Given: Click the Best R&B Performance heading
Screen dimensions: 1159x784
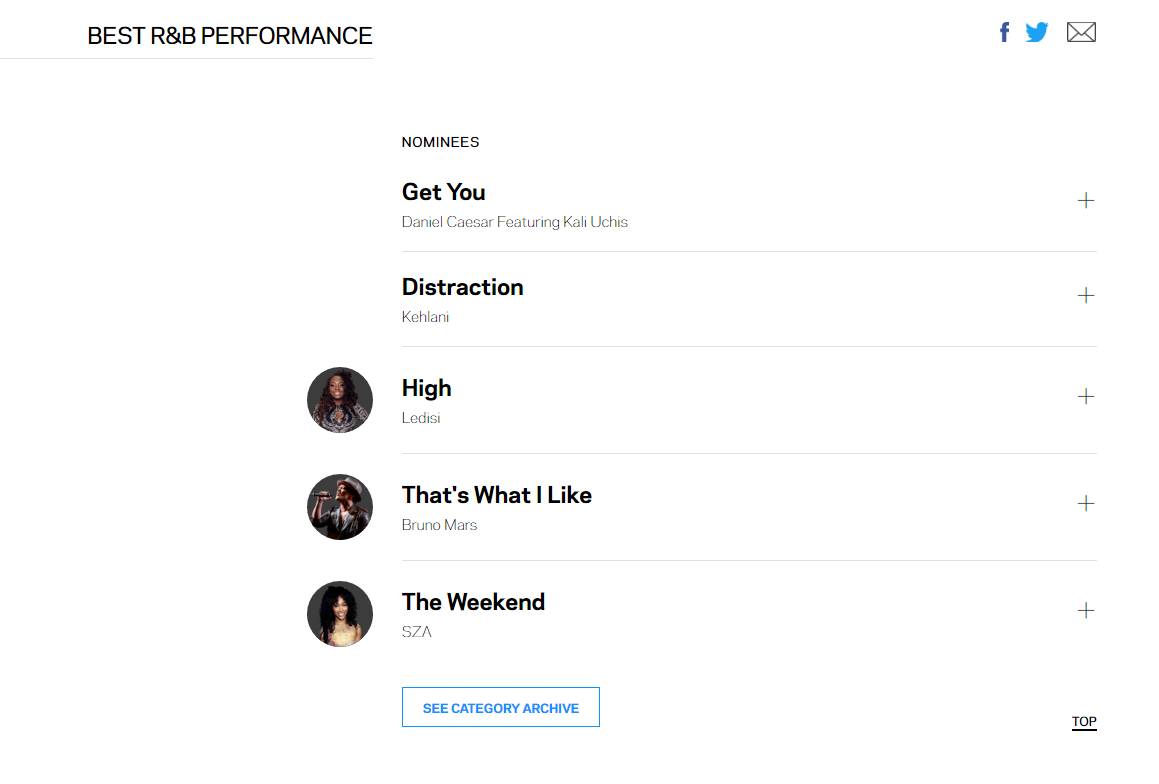Looking at the screenshot, I should [230, 36].
